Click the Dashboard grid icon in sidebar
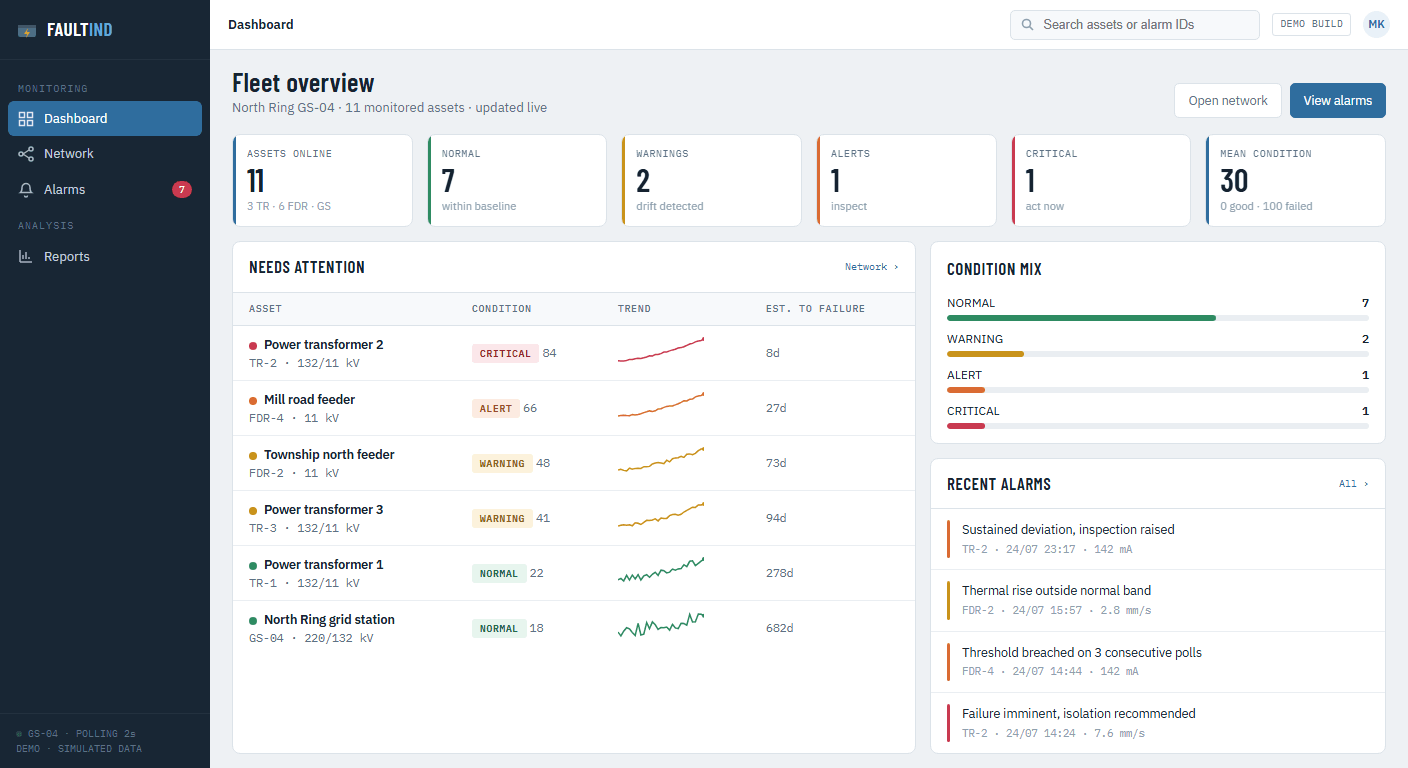1408x768 pixels. coord(26,118)
